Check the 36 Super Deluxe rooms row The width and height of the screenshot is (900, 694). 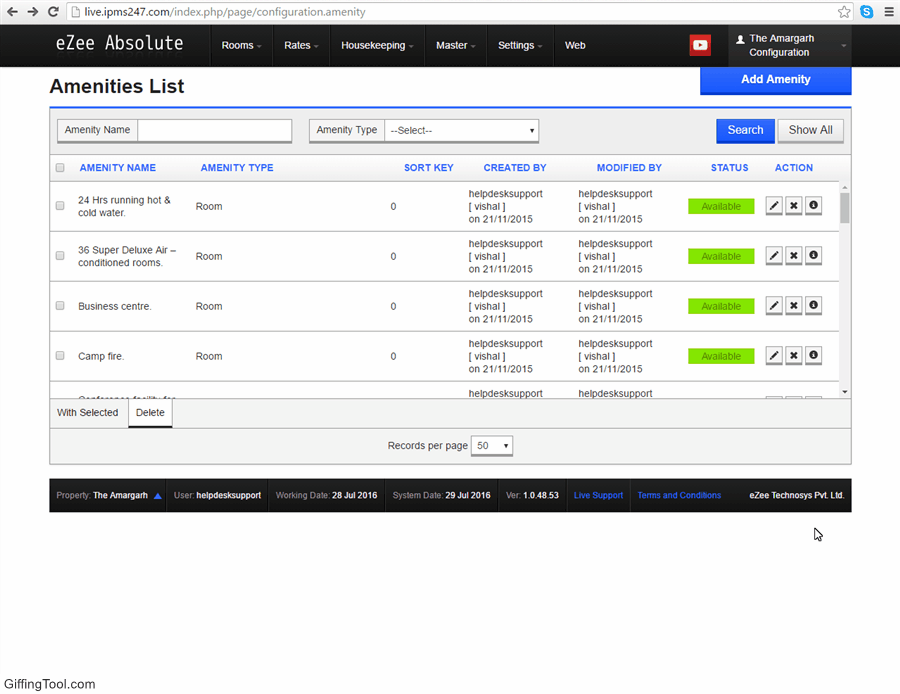point(60,255)
